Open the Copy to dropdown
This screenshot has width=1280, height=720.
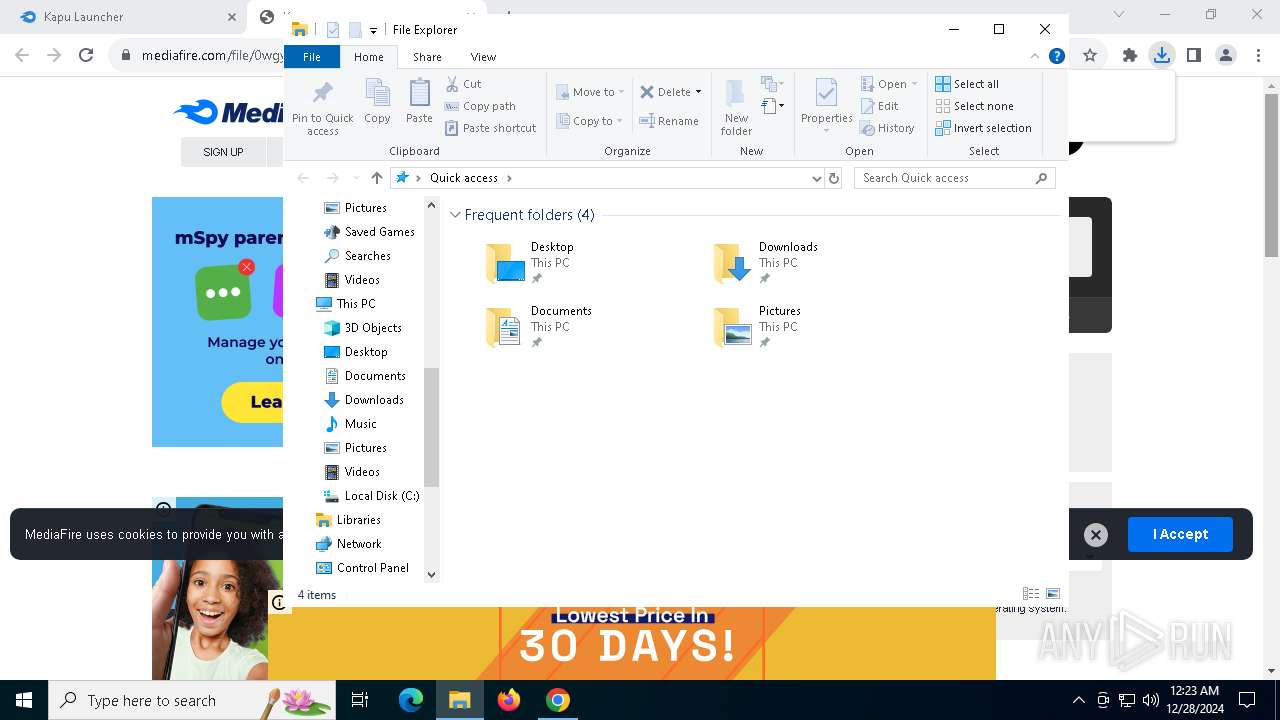click(x=590, y=121)
